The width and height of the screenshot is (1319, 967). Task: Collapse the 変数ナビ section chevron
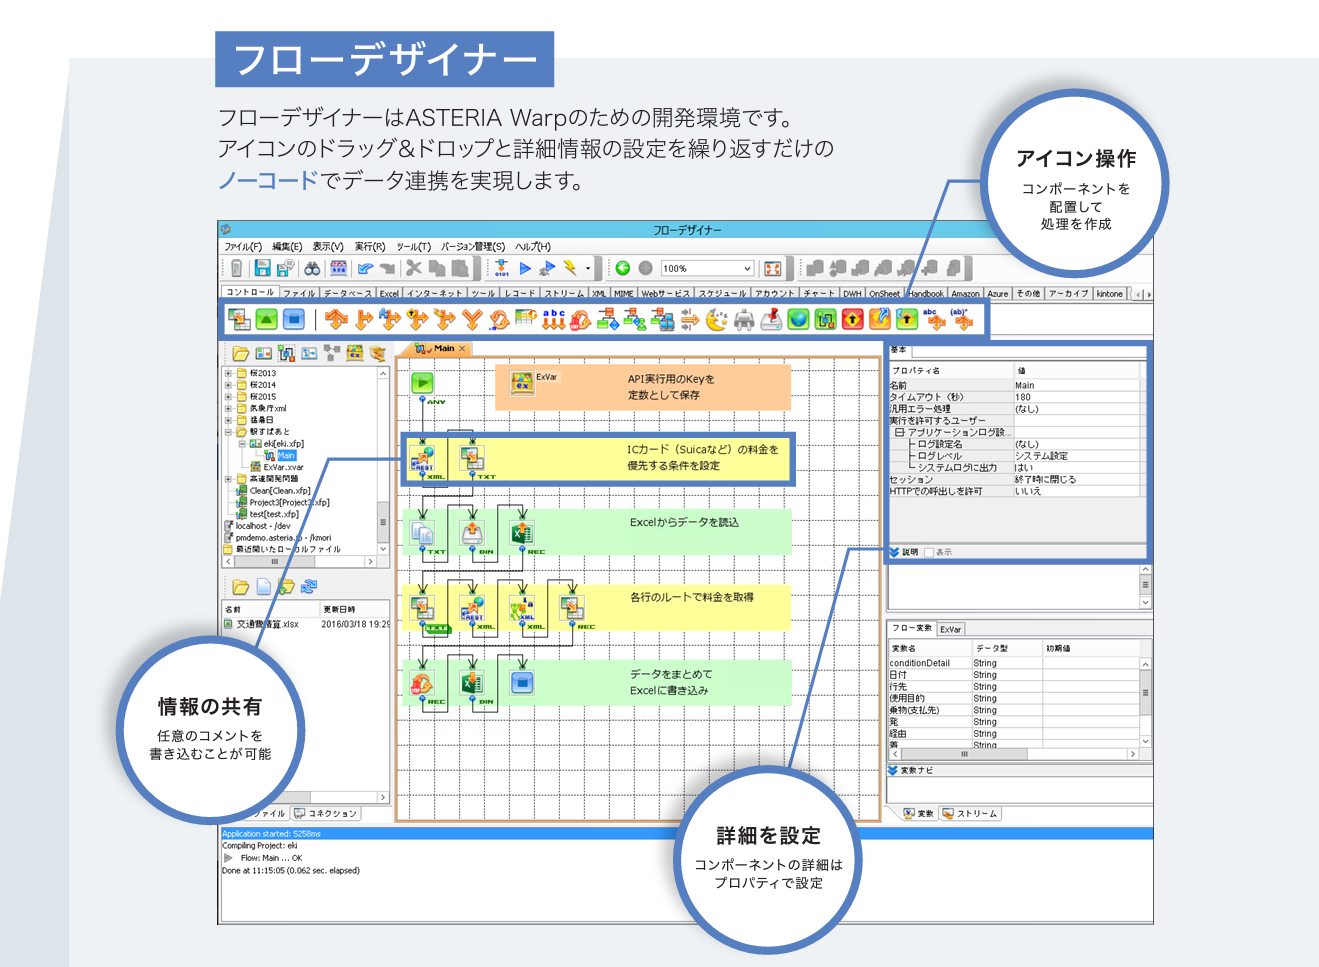[893, 770]
